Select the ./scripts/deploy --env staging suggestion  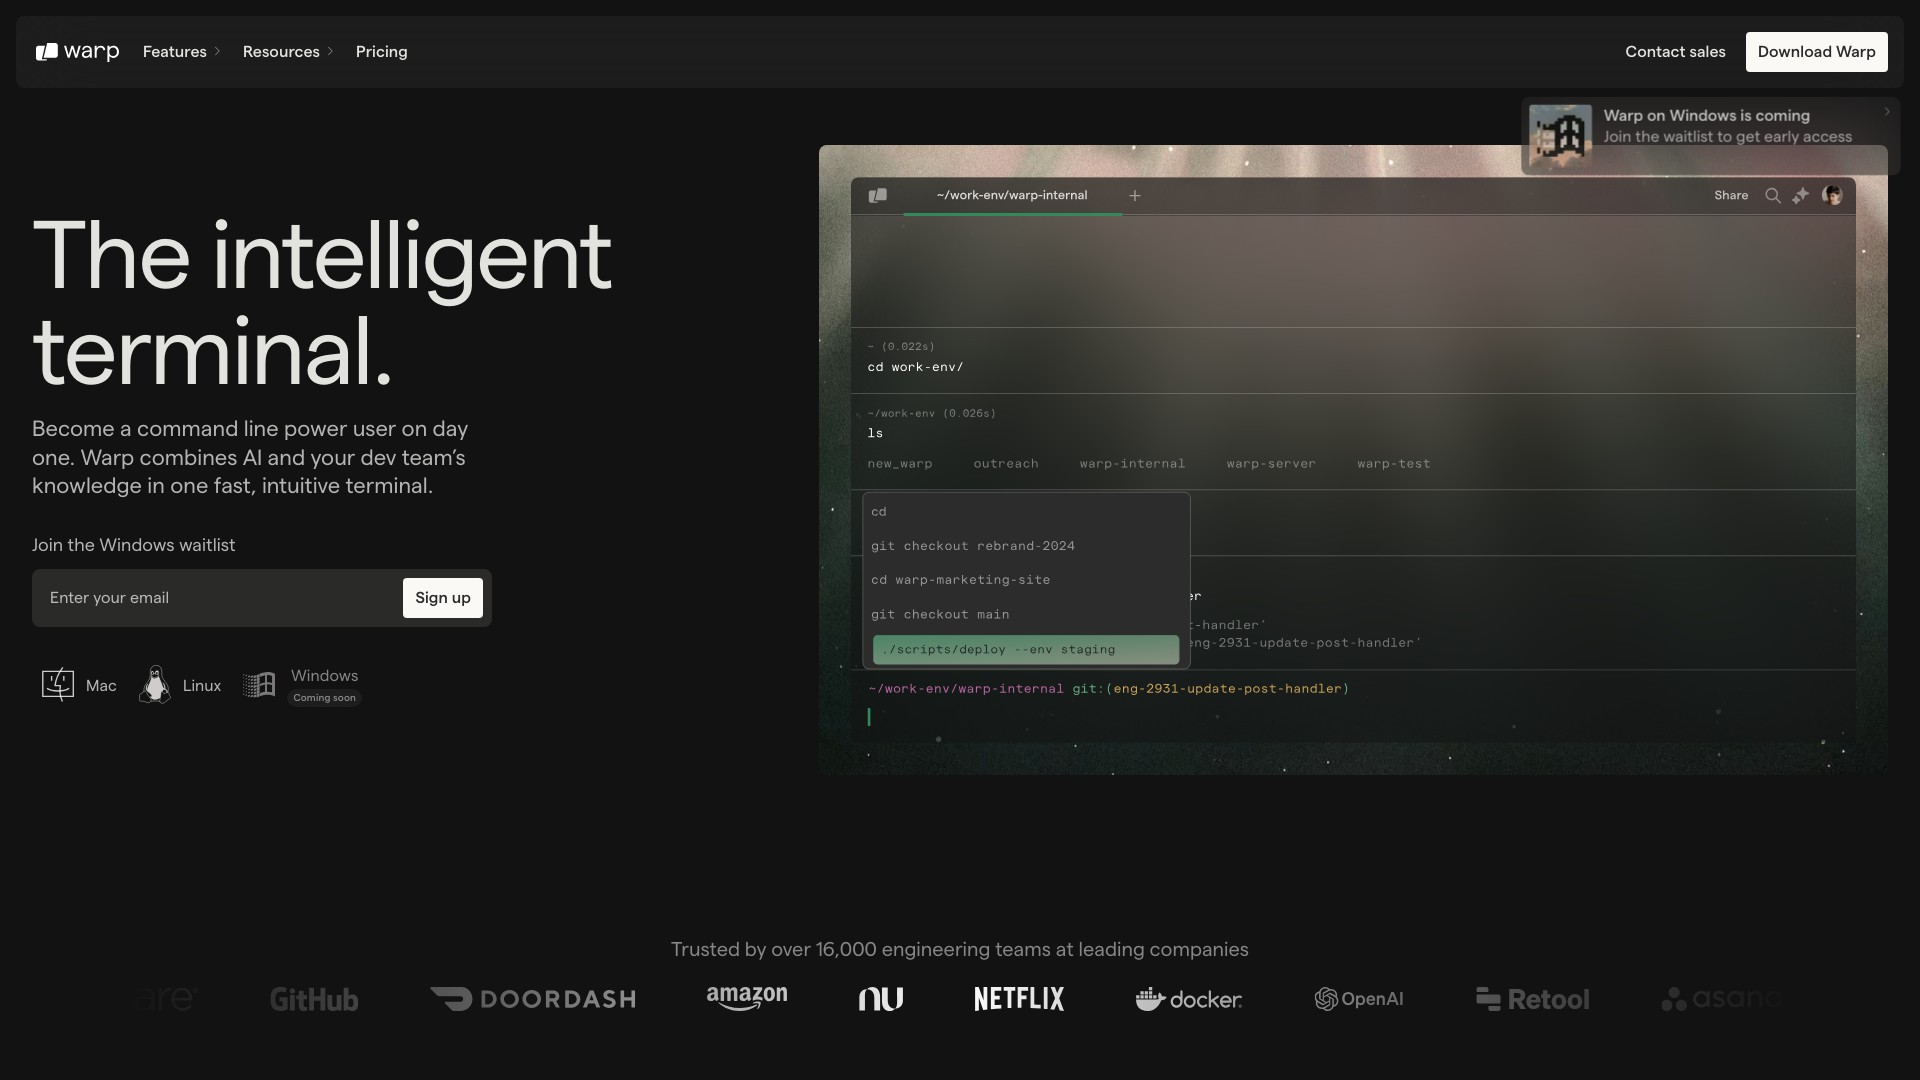coord(1025,650)
